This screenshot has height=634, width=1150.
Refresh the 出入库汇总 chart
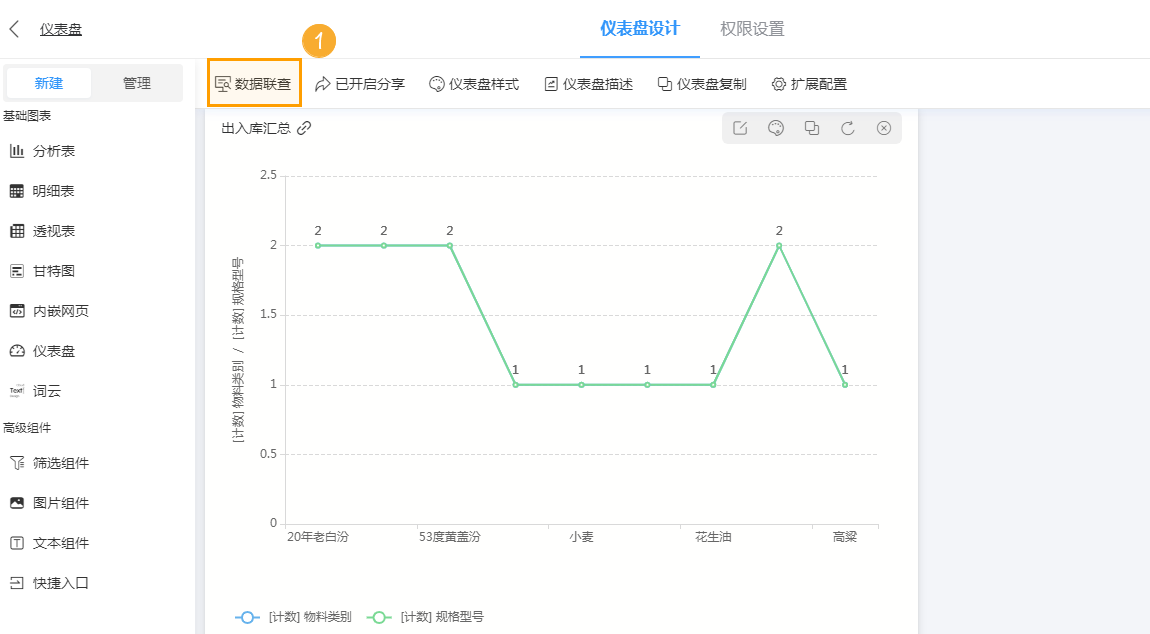pyautogui.click(x=848, y=128)
